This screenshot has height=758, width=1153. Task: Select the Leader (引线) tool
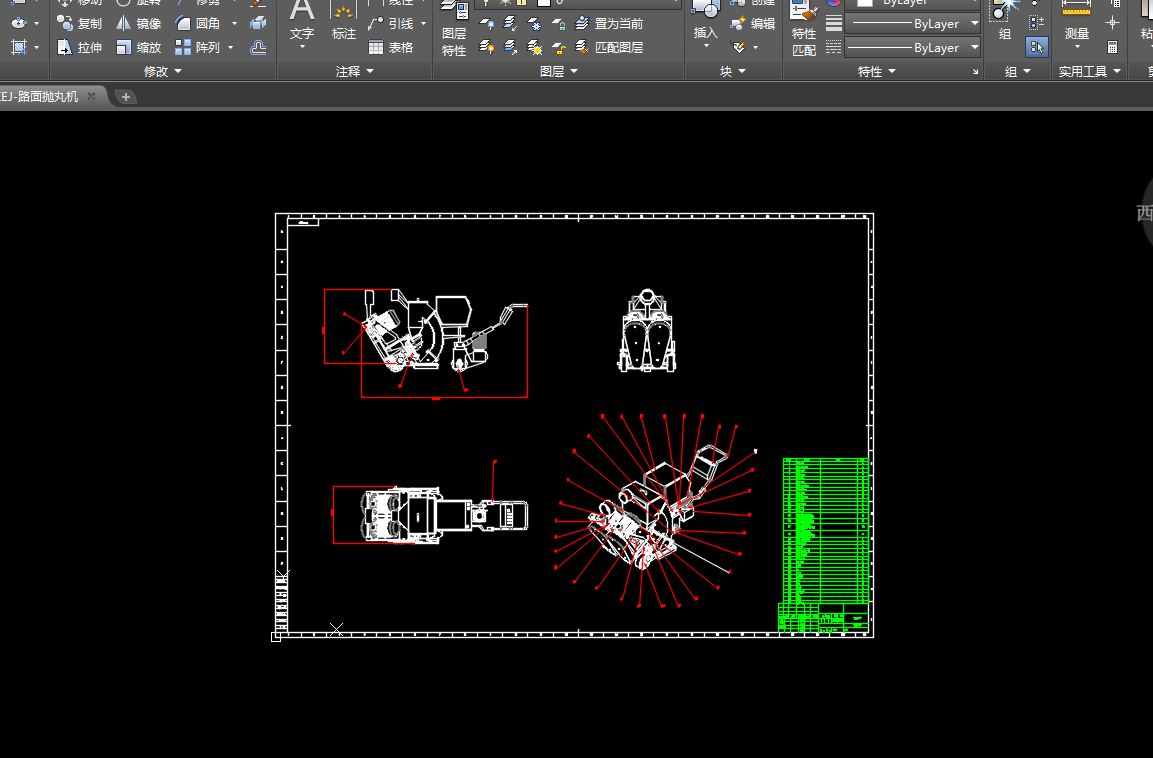click(391, 24)
